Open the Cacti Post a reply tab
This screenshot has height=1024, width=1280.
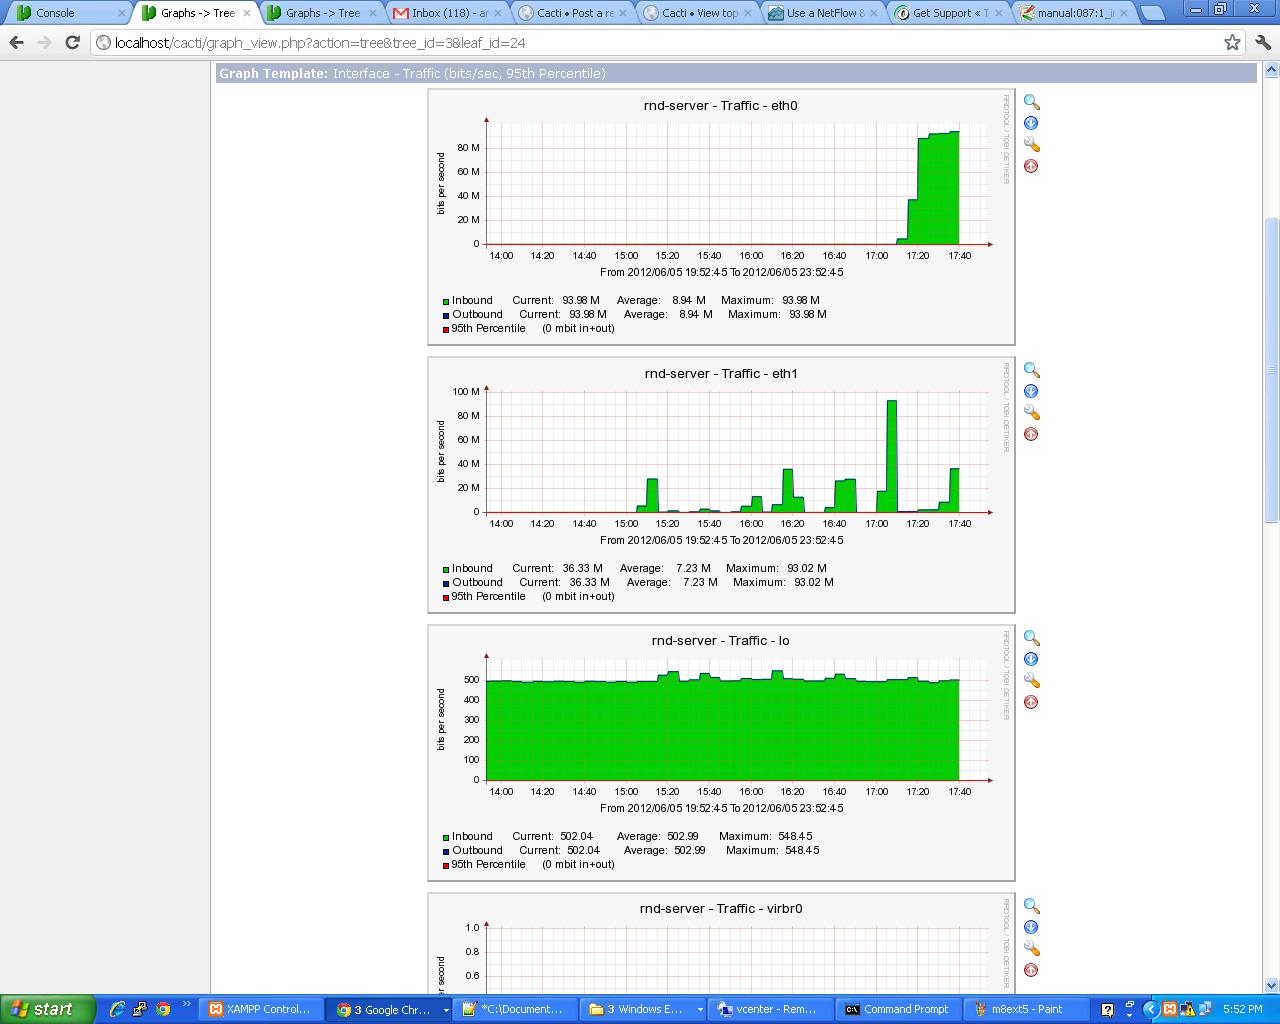573,13
